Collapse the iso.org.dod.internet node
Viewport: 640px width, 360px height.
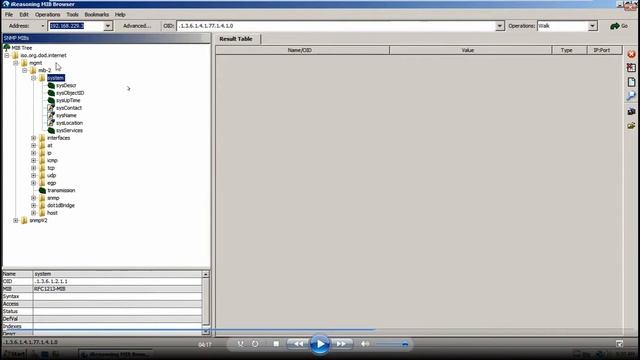[7, 55]
